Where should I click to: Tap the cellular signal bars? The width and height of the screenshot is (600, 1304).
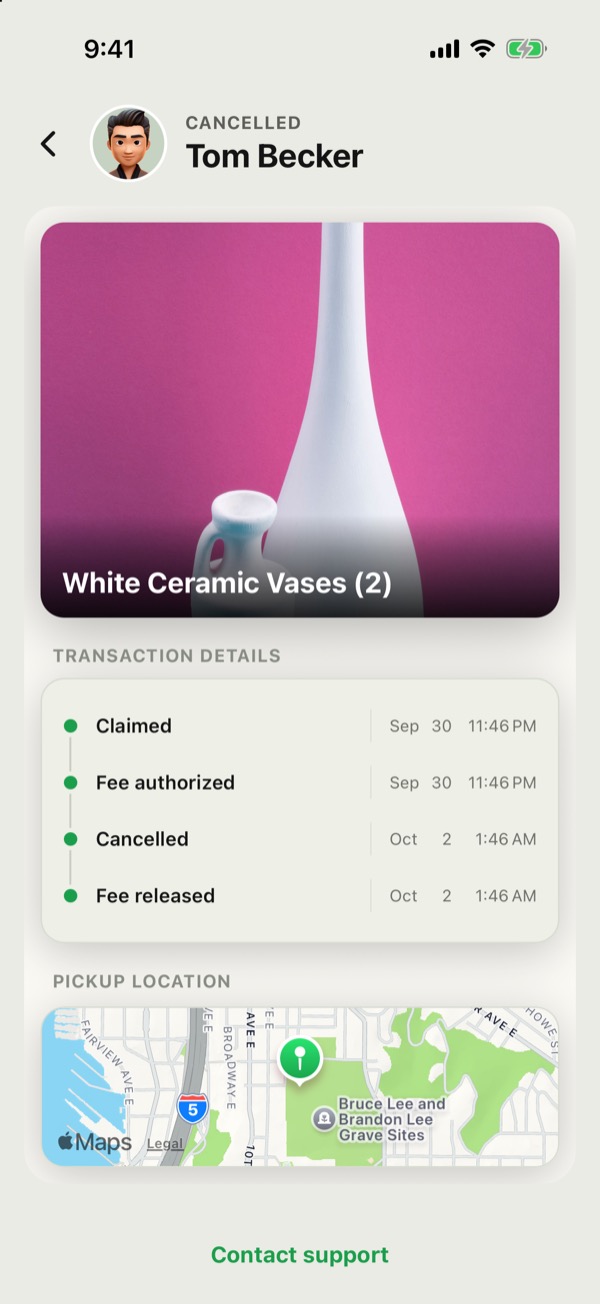[445, 49]
